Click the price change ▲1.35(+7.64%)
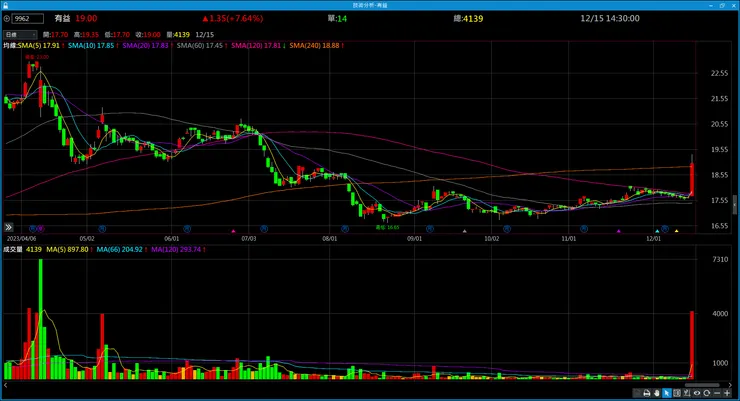The height and width of the screenshot is (401, 740). pos(233,18)
